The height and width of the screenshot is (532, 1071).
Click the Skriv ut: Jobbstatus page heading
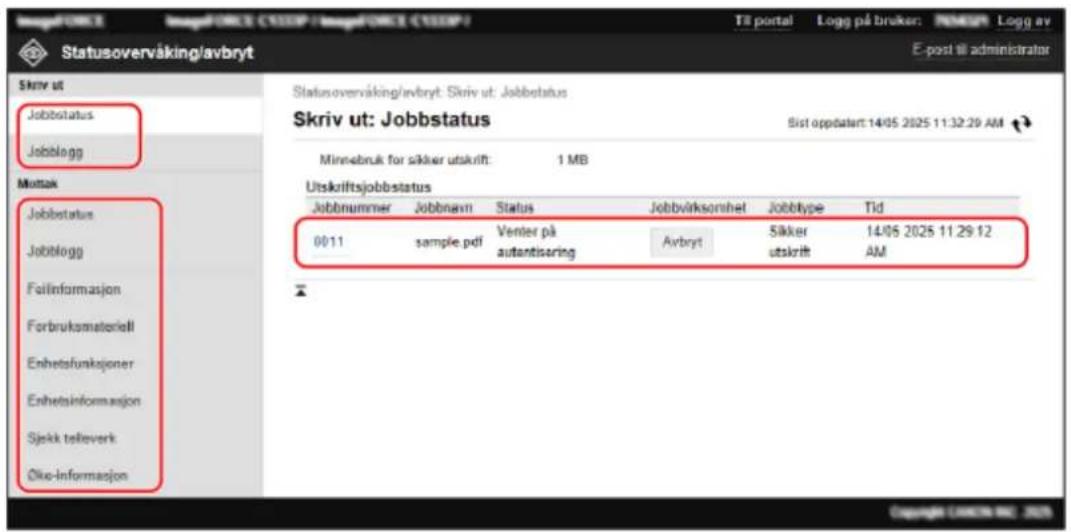(x=392, y=120)
